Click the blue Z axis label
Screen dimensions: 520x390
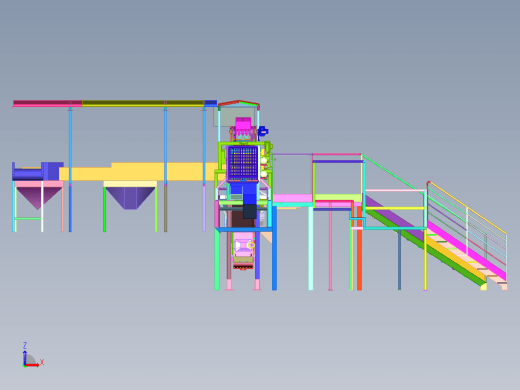click(25, 345)
